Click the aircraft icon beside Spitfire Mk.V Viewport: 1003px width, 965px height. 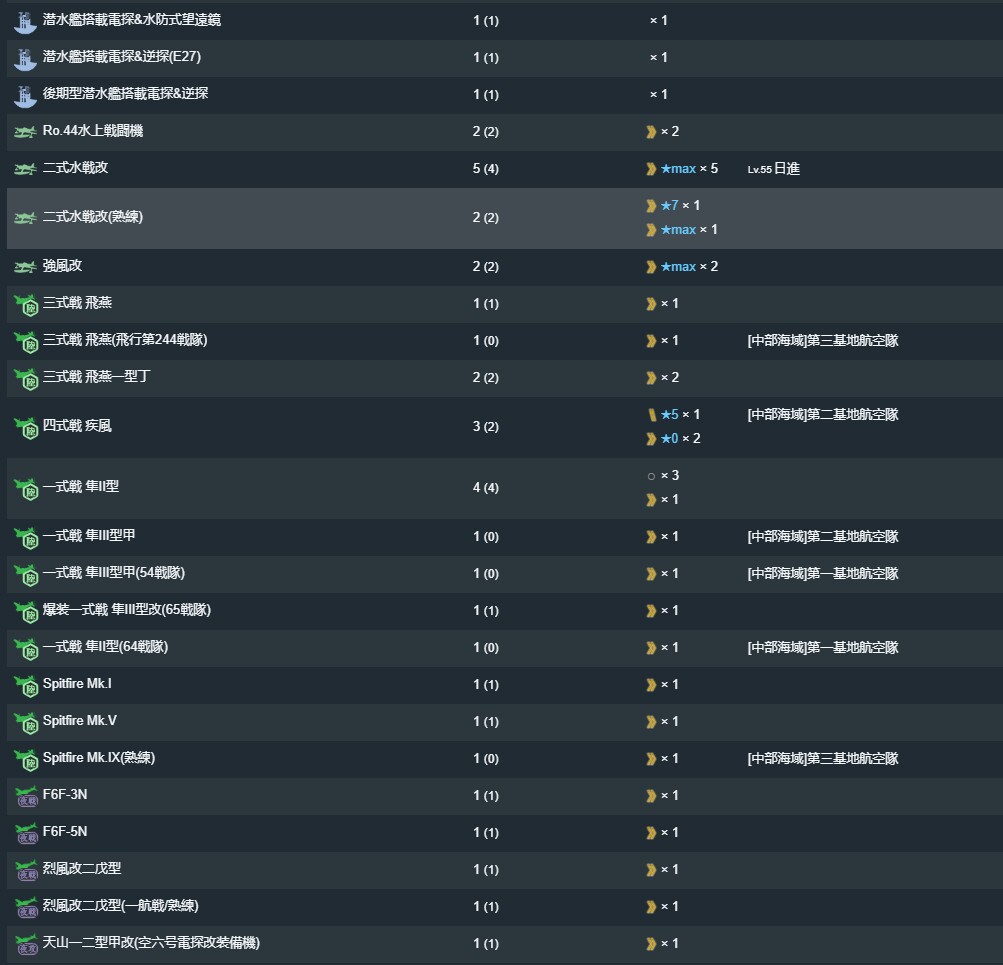coord(25,722)
